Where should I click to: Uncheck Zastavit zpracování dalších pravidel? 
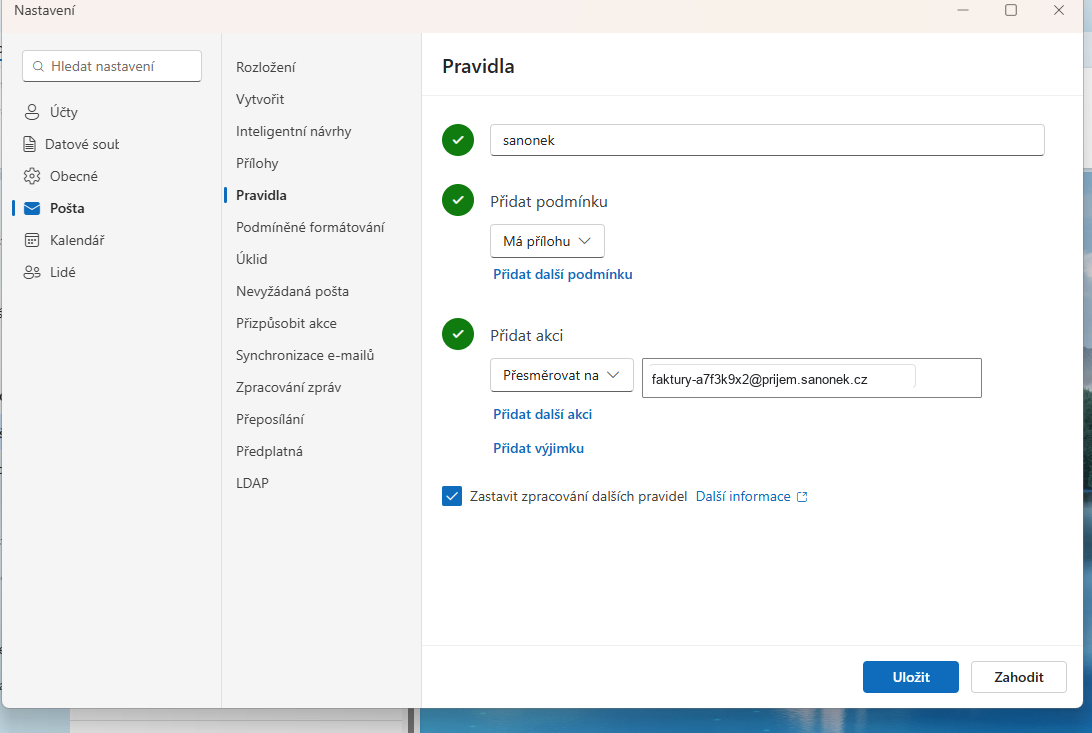[452, 496]
